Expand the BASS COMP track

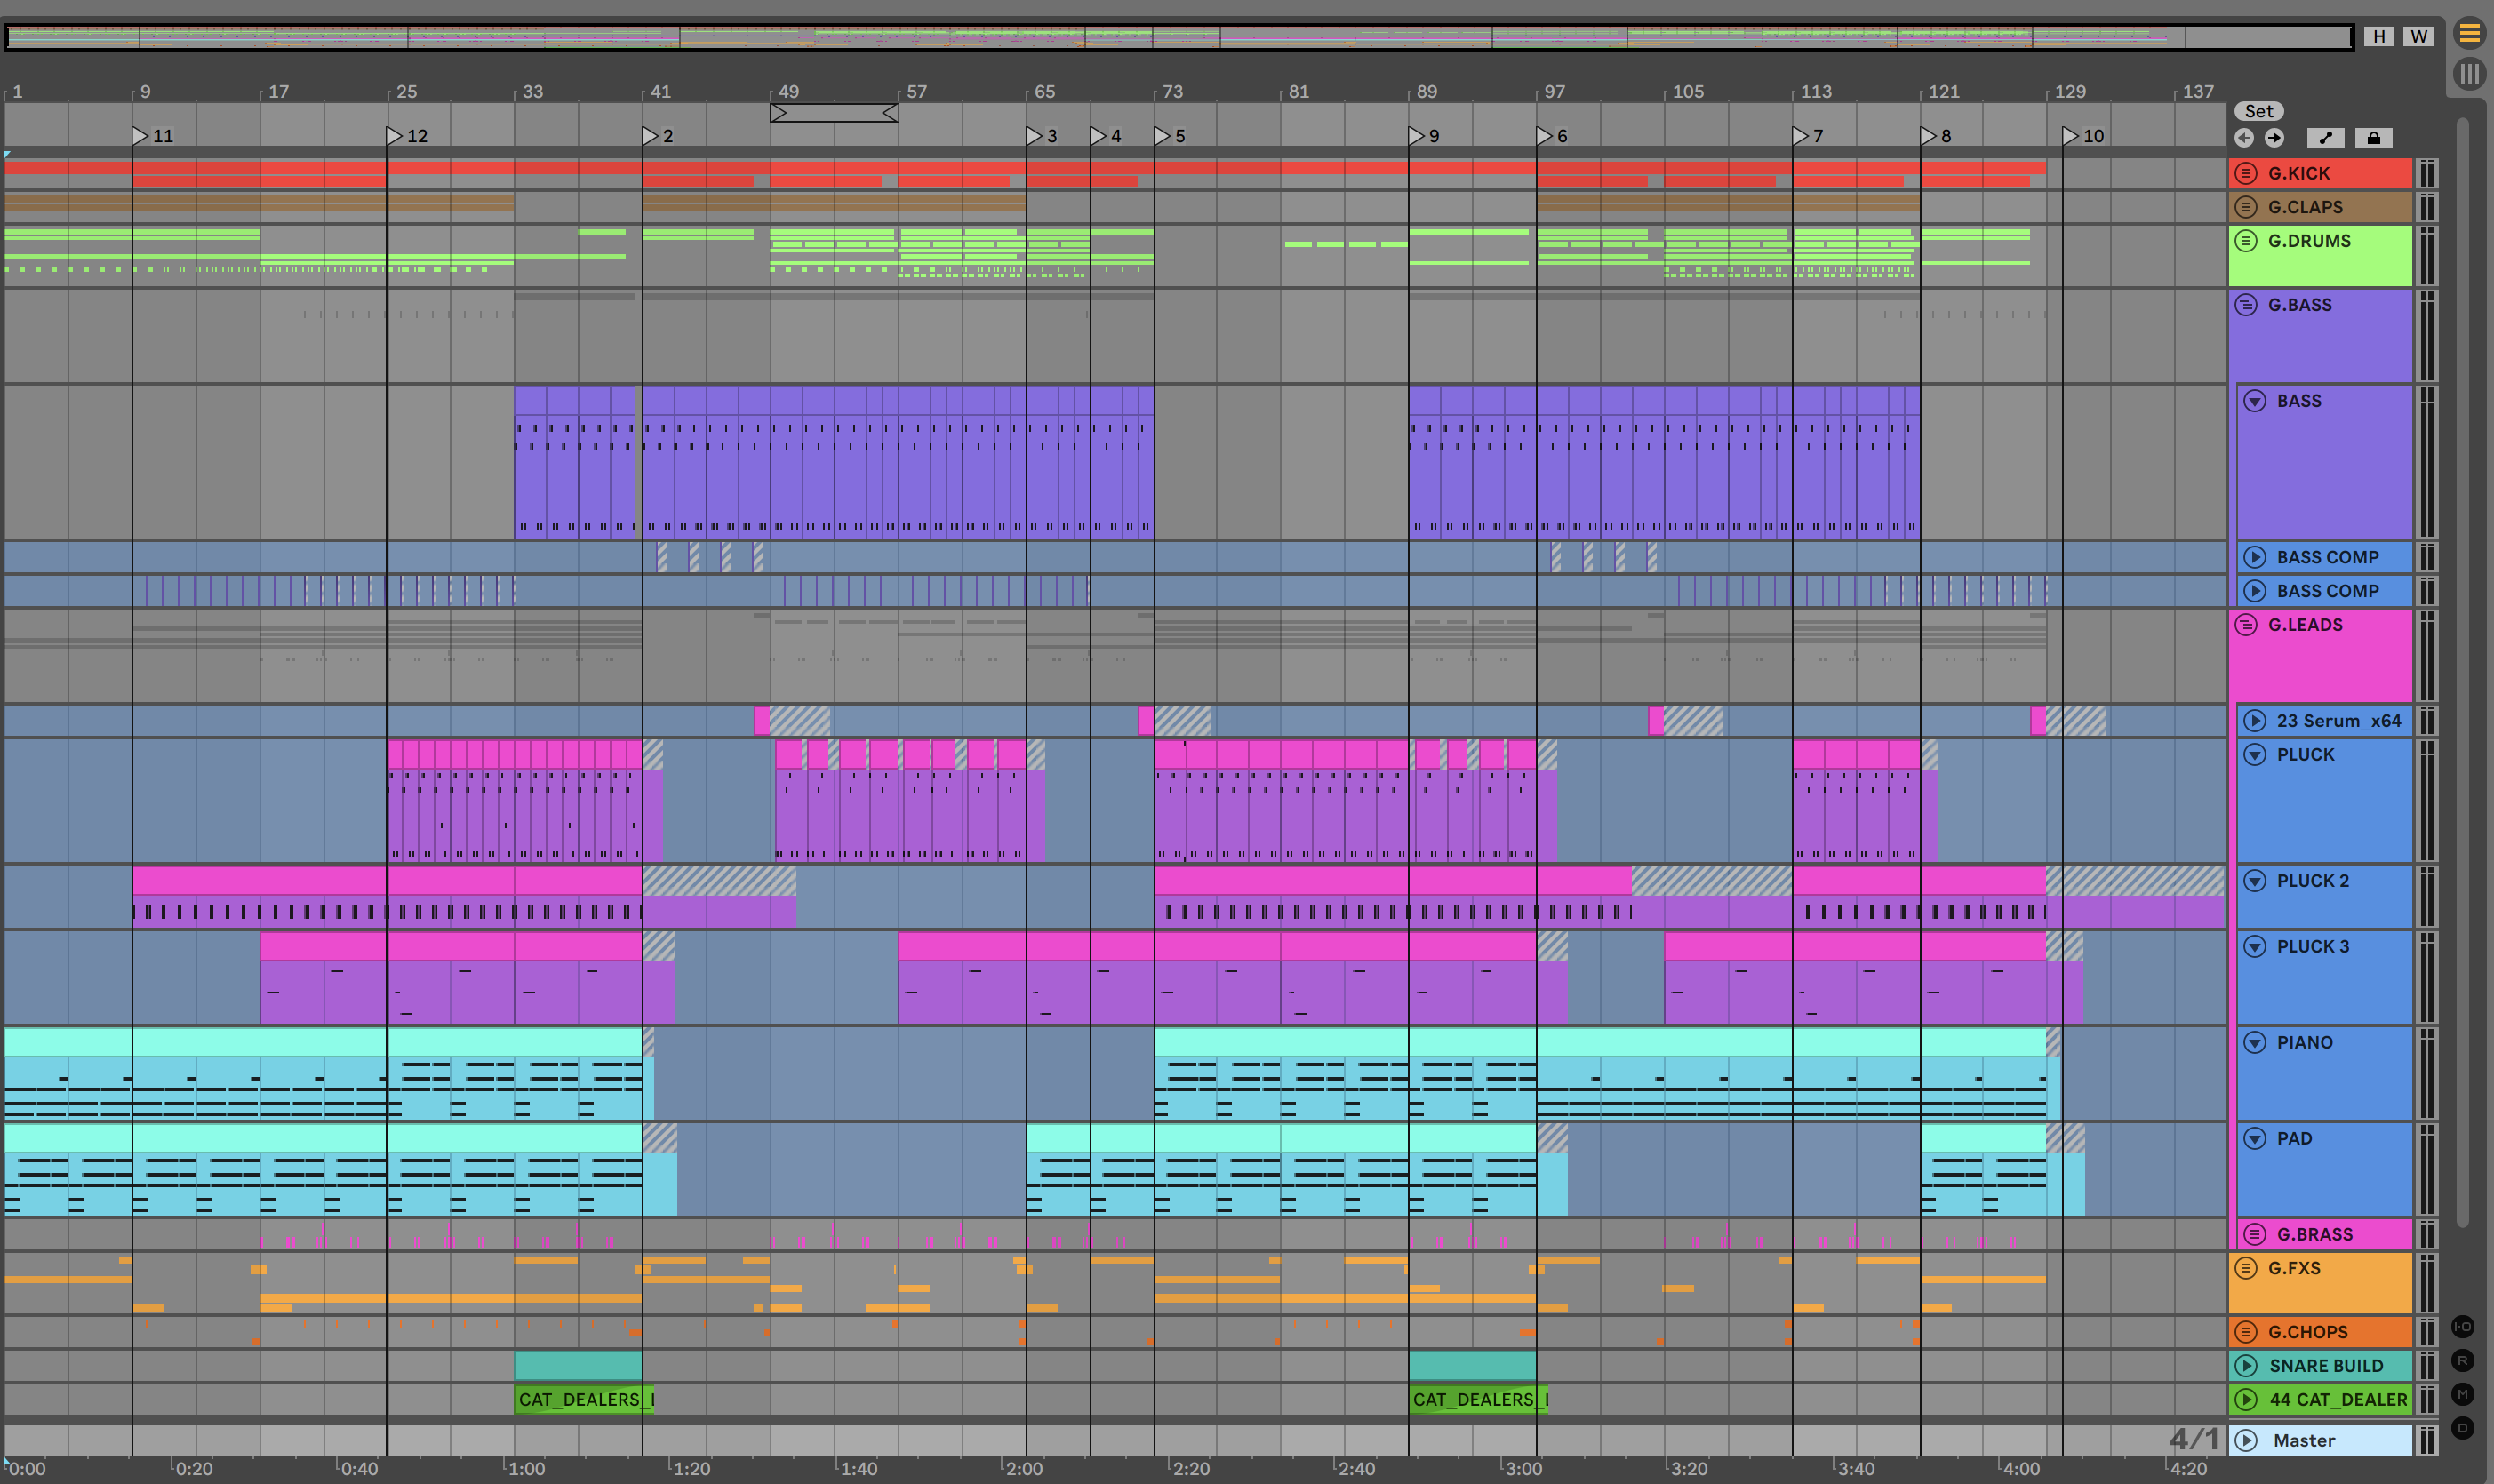2255,557
